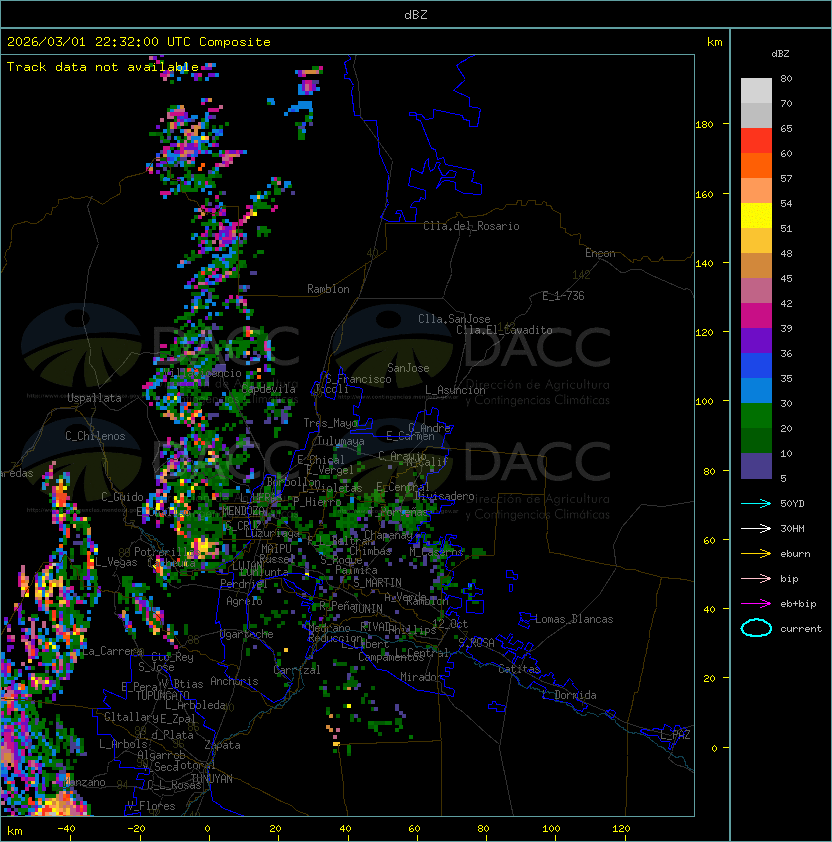
Task: Click the '180' tick on vertical km axis
Action: [704, 125]
